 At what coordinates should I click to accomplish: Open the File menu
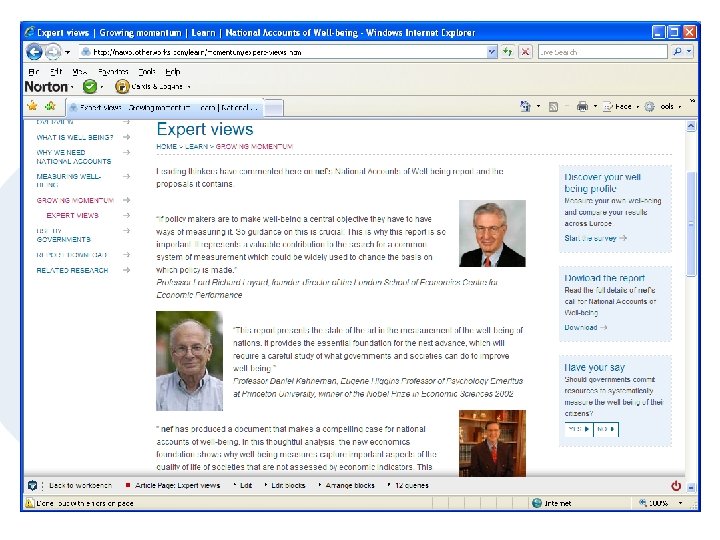pos(34,72)
